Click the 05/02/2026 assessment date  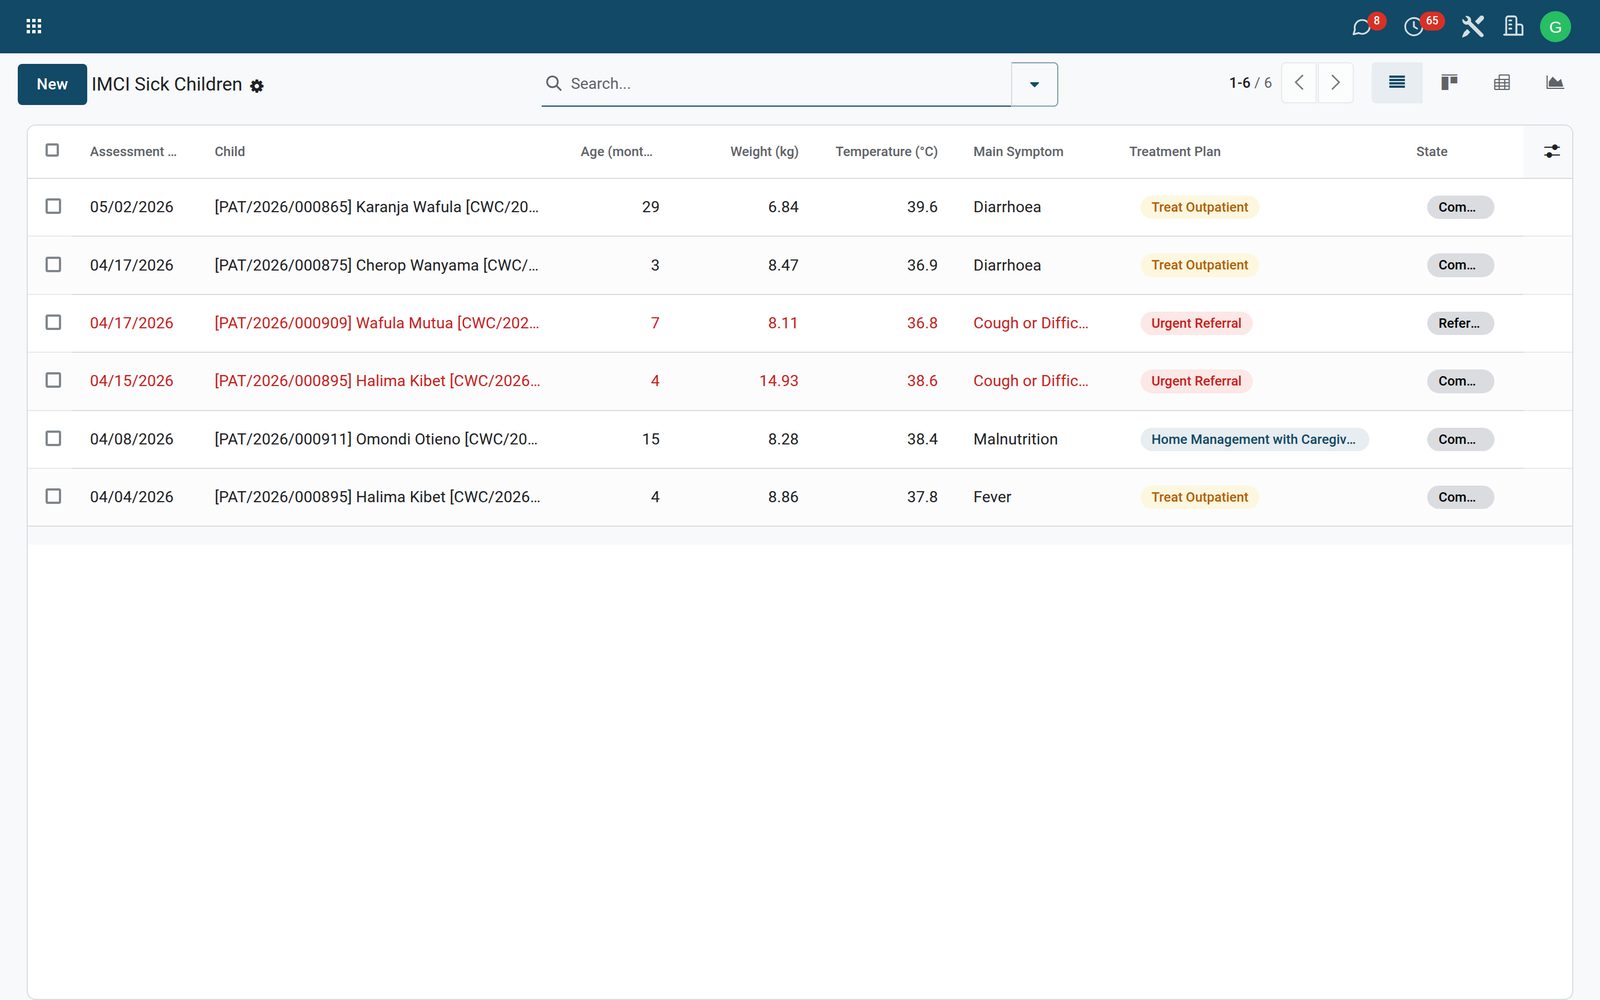tap(132, 207)
